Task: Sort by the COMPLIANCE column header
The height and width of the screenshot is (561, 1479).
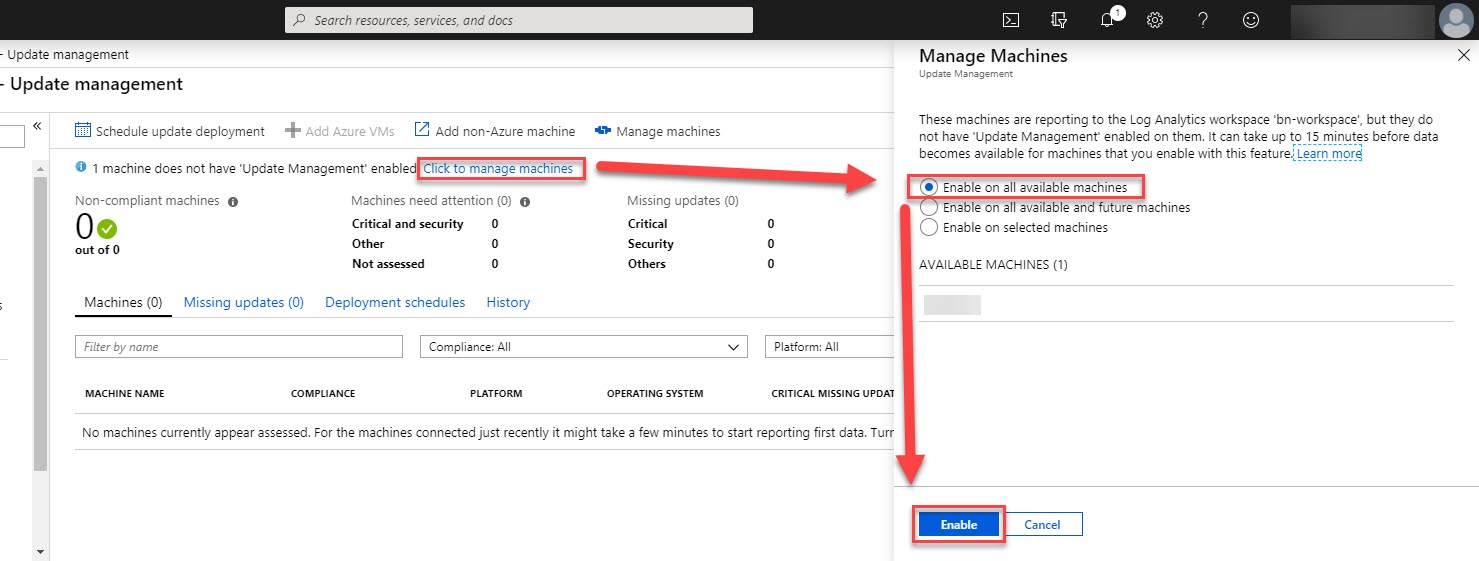Action: tap(323, 394)
